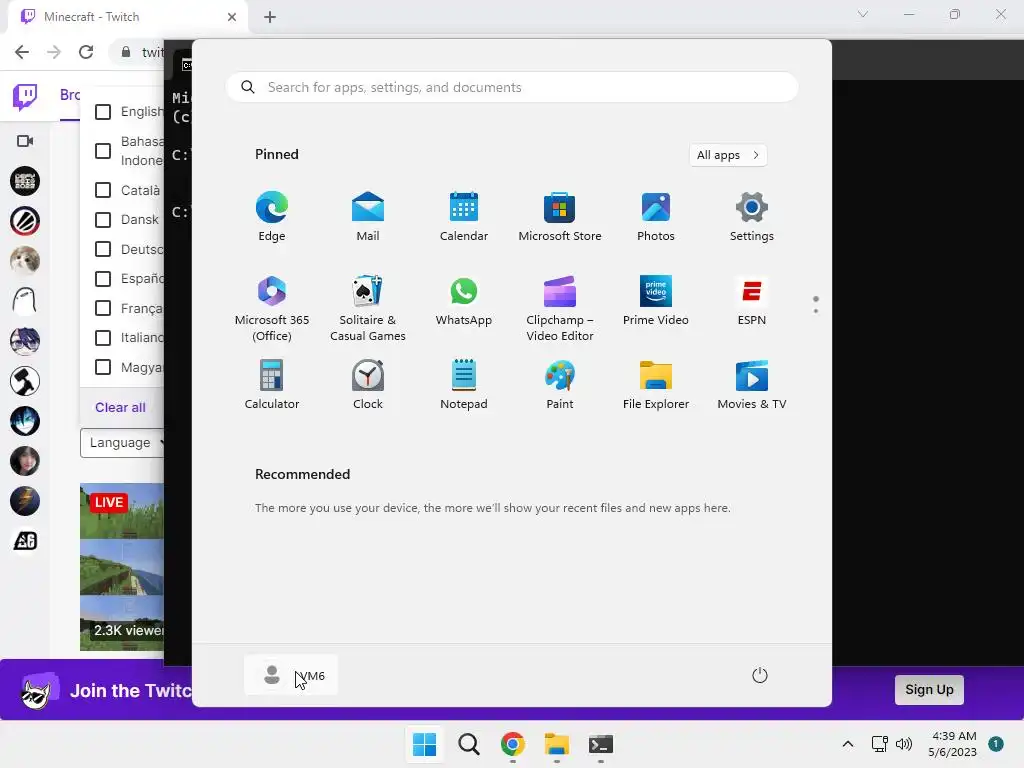Open the cat avatar channel in Twitch sidebar
Image resolution: width=1024 pixels, height=768 pixels.
25,261
